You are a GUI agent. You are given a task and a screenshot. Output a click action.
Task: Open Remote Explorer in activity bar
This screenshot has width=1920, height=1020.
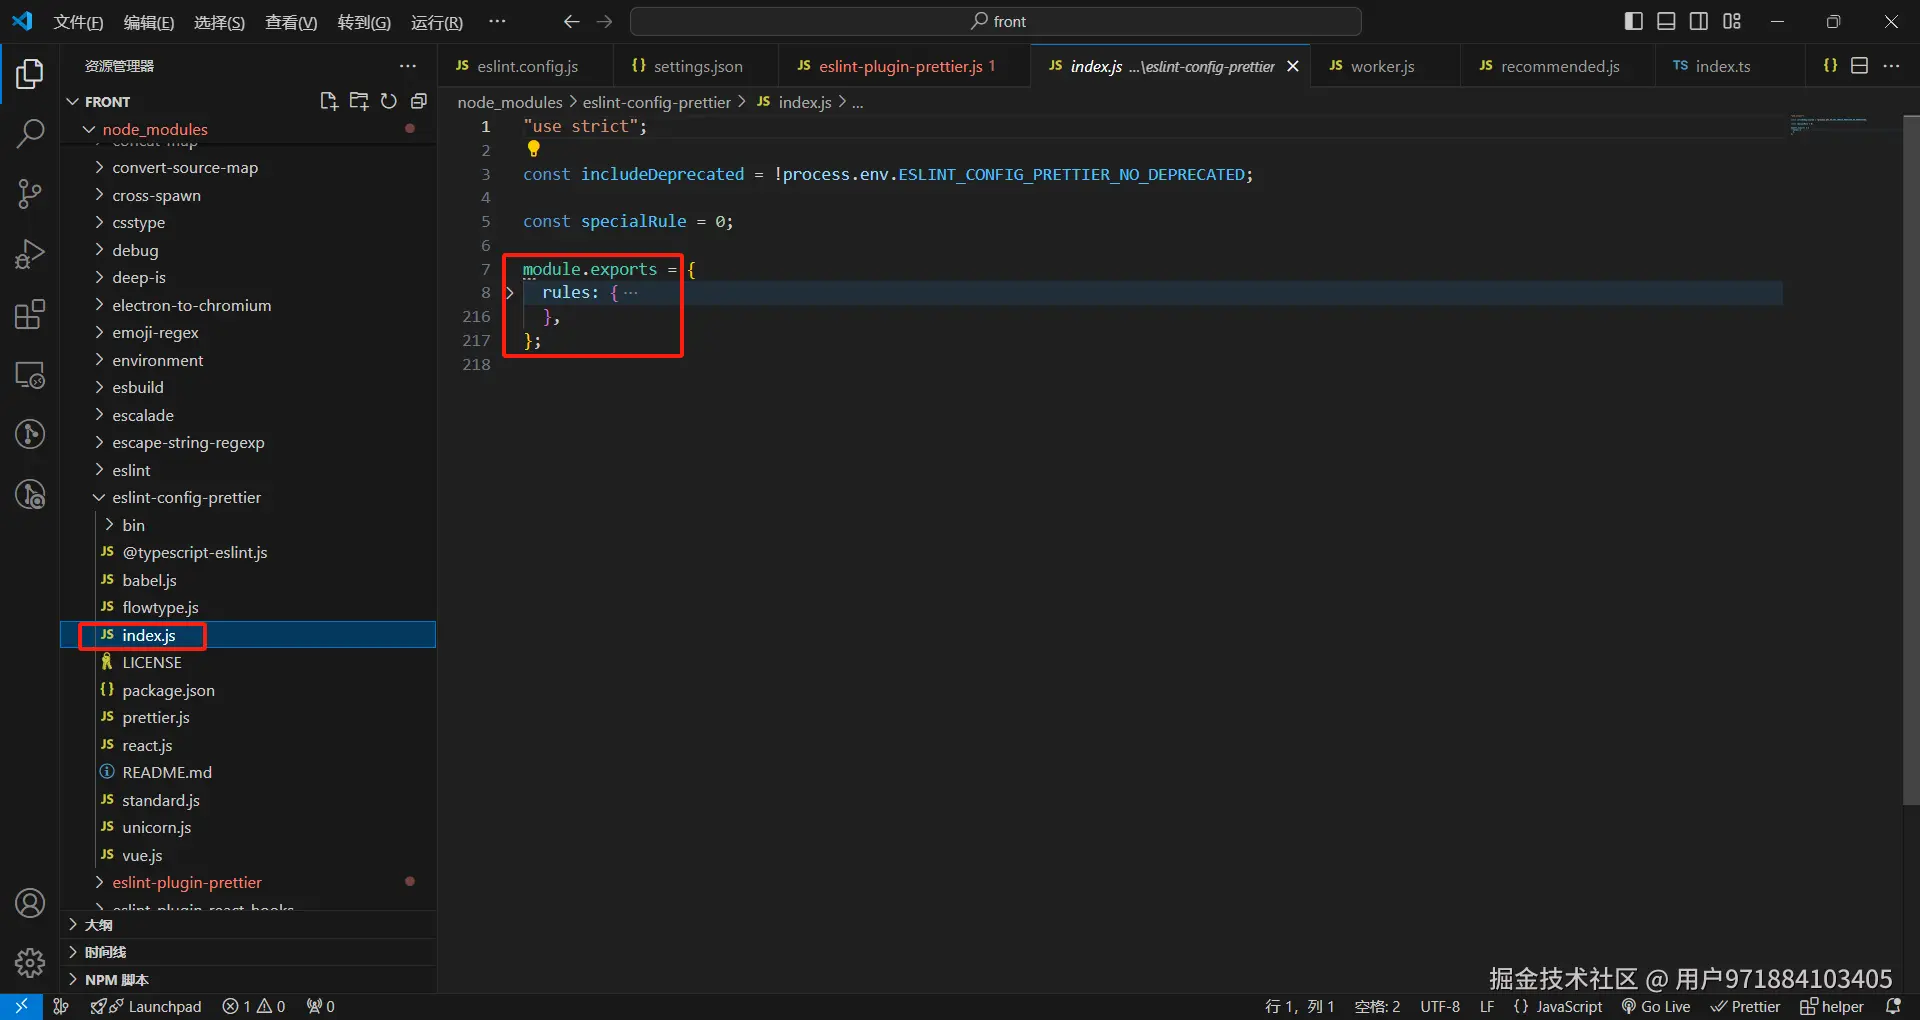tap(30, 375)
